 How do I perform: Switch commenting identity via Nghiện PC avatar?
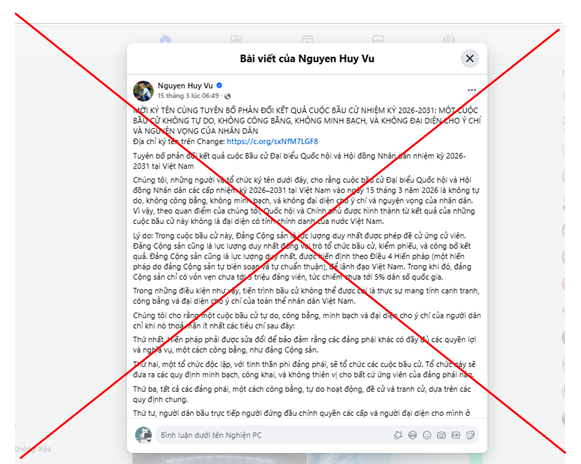[143, 435]
